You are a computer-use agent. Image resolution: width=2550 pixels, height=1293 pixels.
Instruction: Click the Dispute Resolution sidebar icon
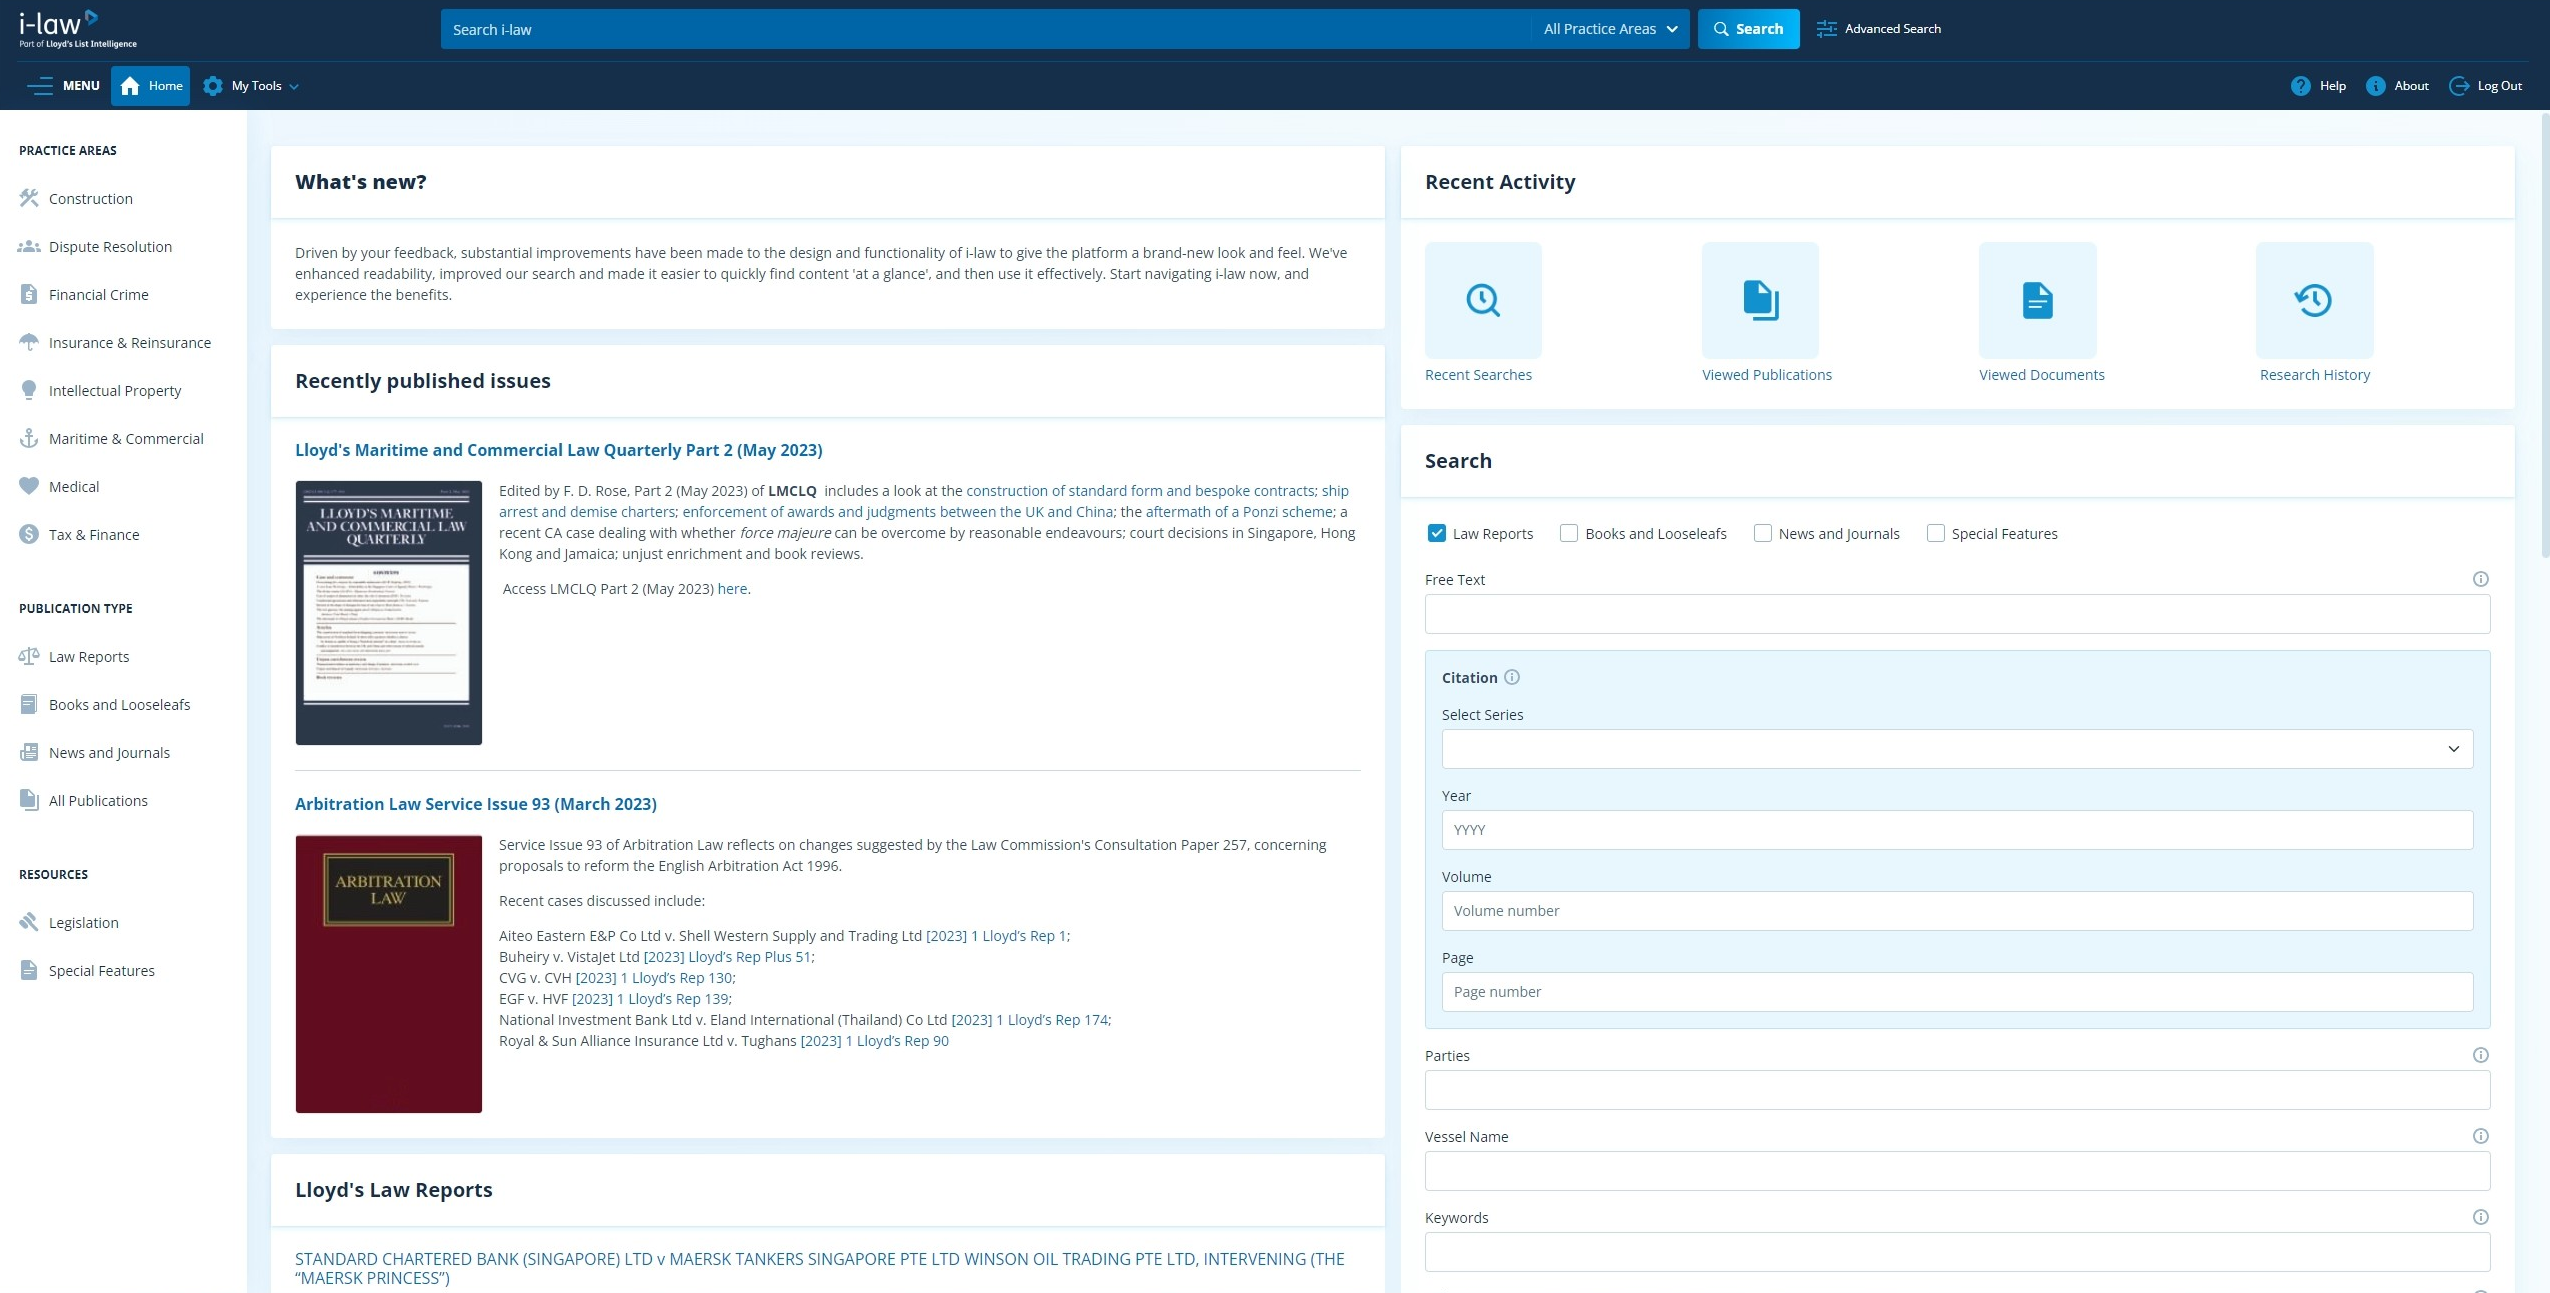pyautogui.click(x=28, y=246)
